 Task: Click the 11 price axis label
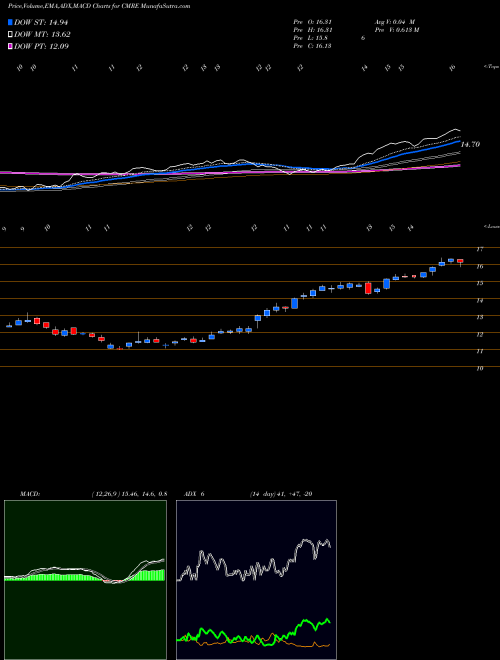click(x=479, y=351)
